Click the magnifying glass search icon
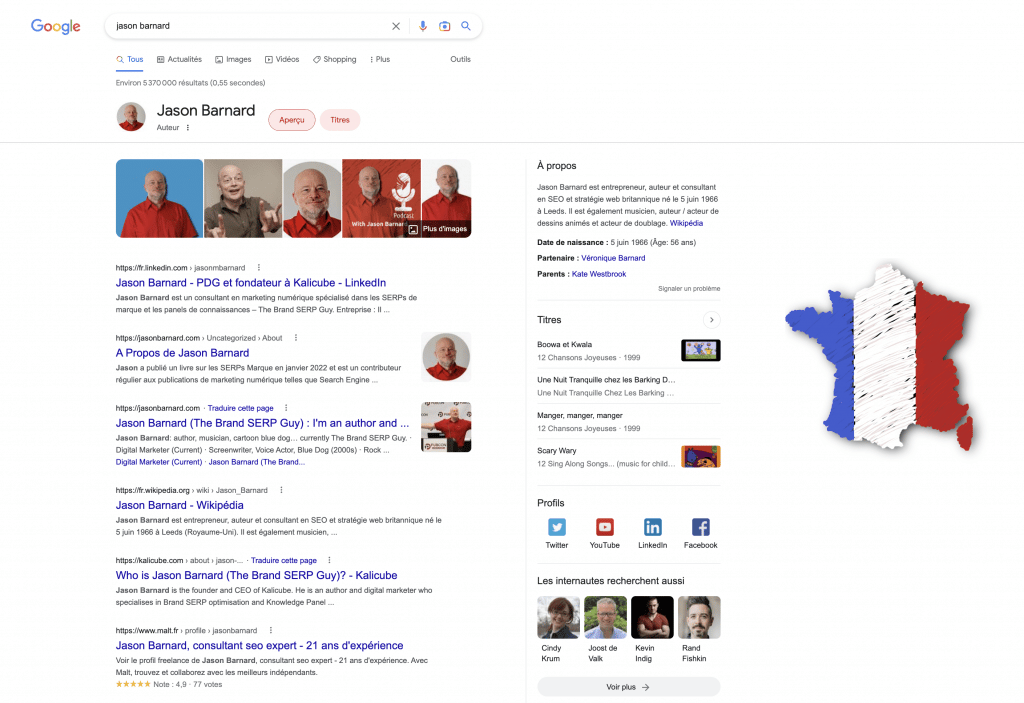Screen dimensions: 1024x703 point(466,26)
